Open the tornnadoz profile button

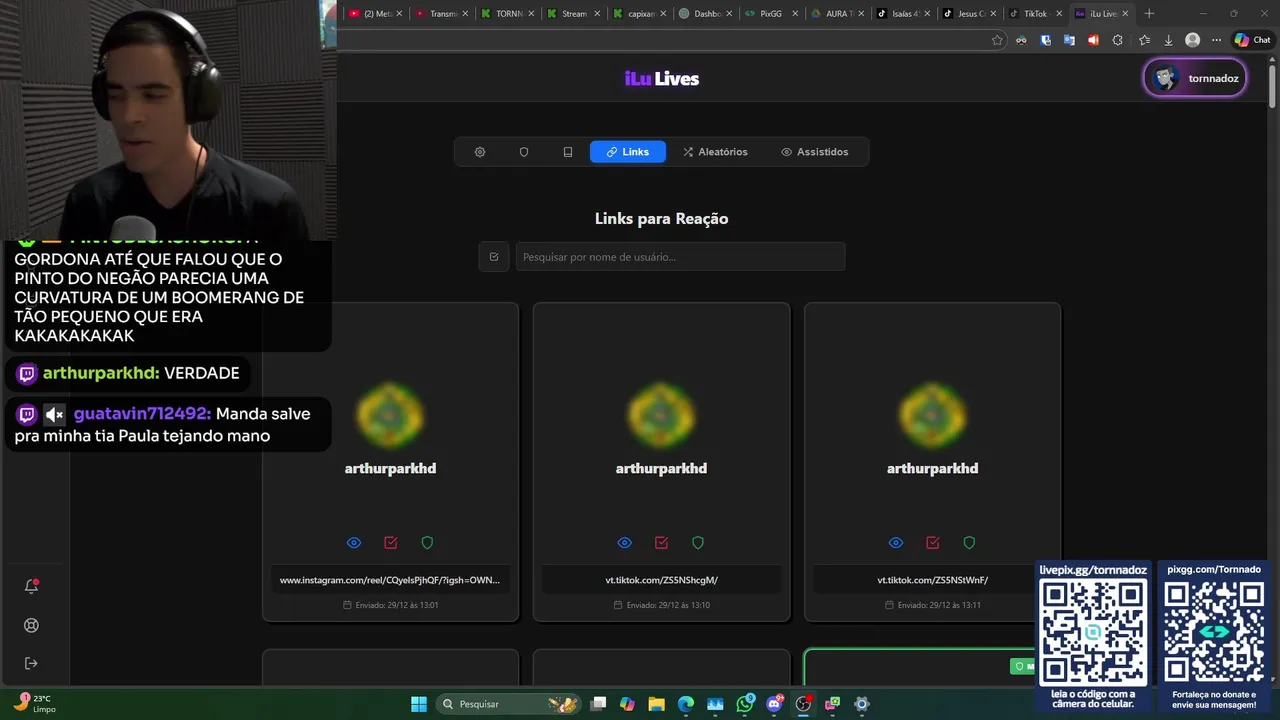[1195, 78]
